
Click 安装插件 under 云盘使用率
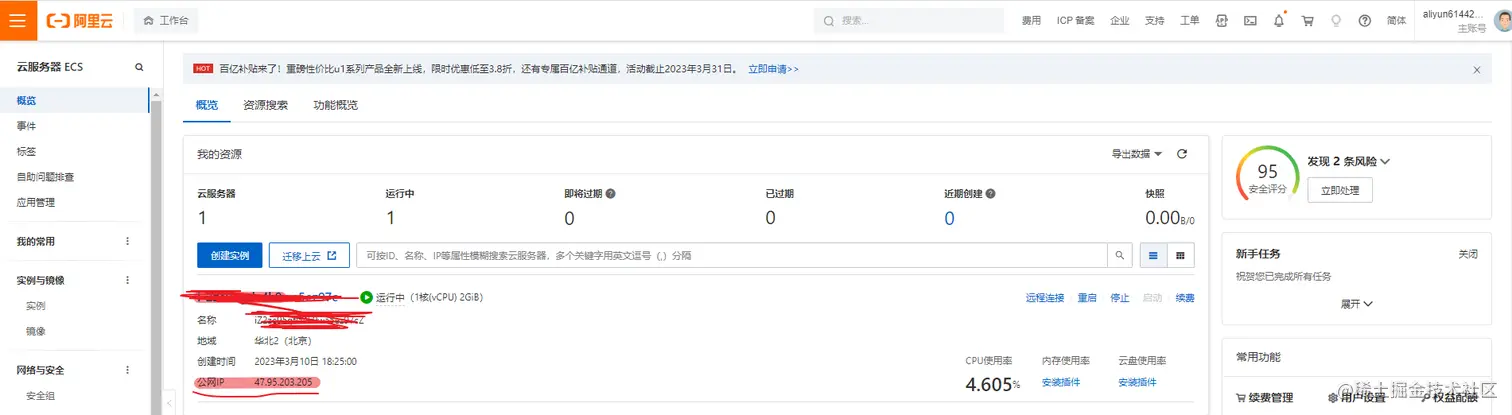pyautogui.click(x=1137, y=383)
